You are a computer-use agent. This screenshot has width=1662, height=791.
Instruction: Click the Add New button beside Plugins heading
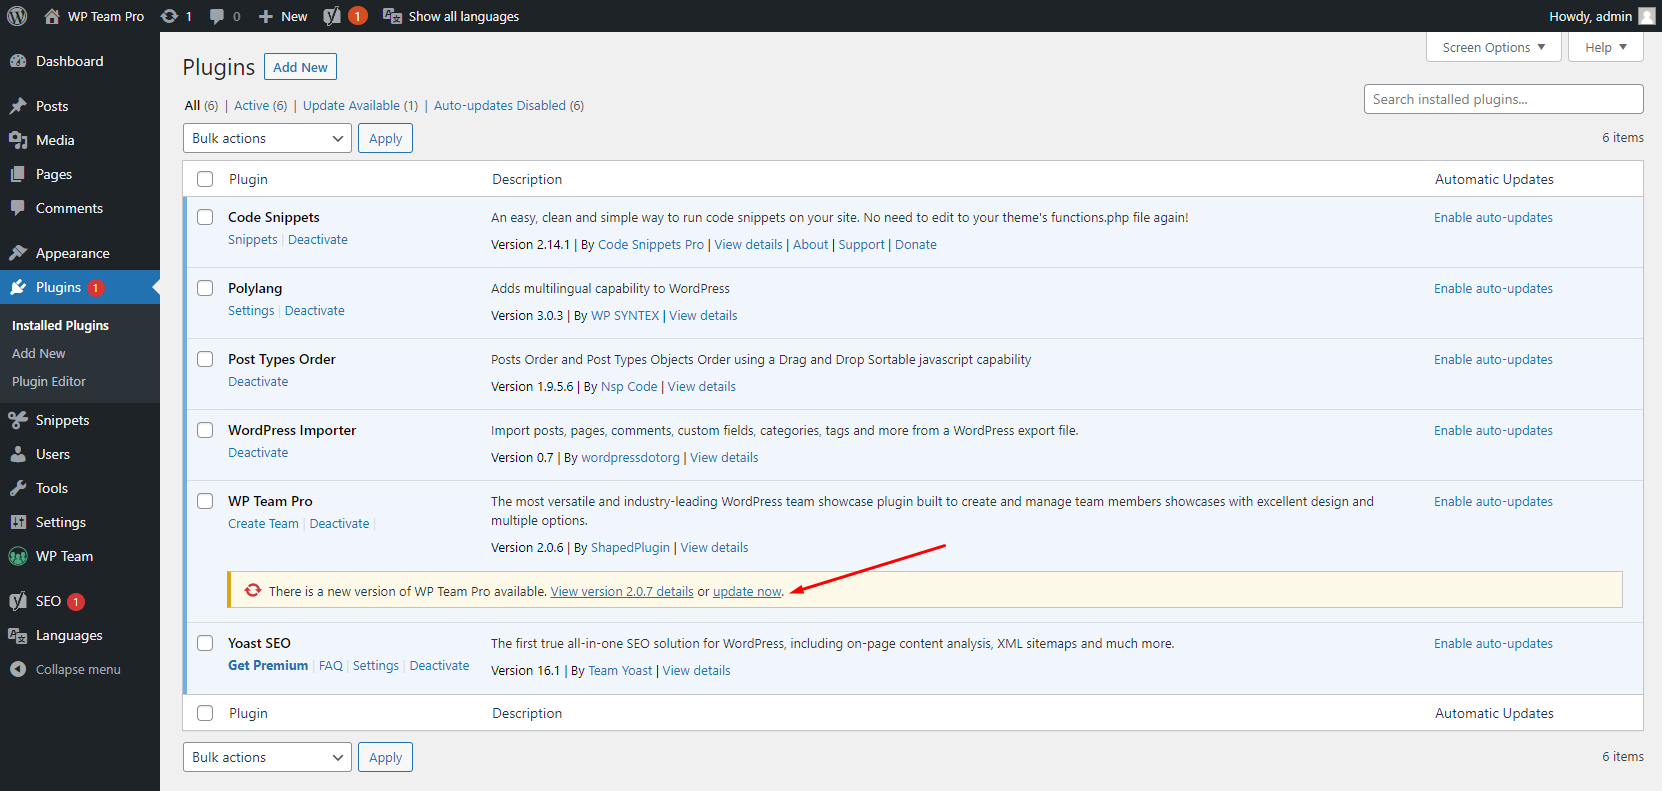pos(300,67)
